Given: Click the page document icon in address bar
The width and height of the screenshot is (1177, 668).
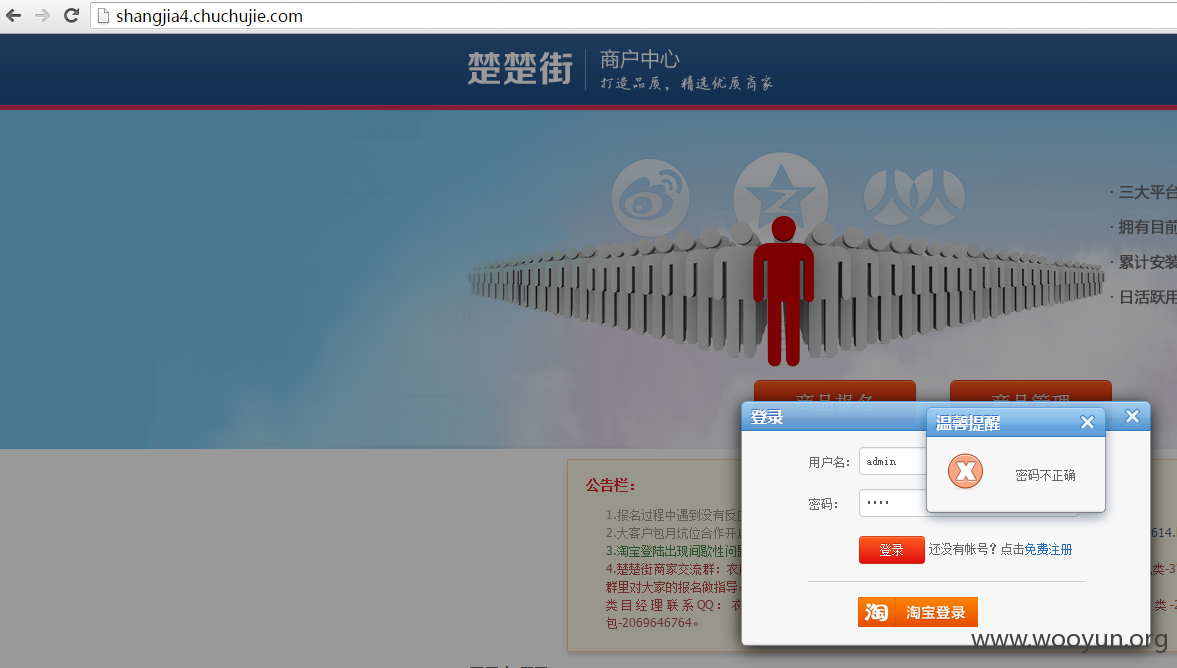Looking at the screenshot, I should (x=104, y=16).
